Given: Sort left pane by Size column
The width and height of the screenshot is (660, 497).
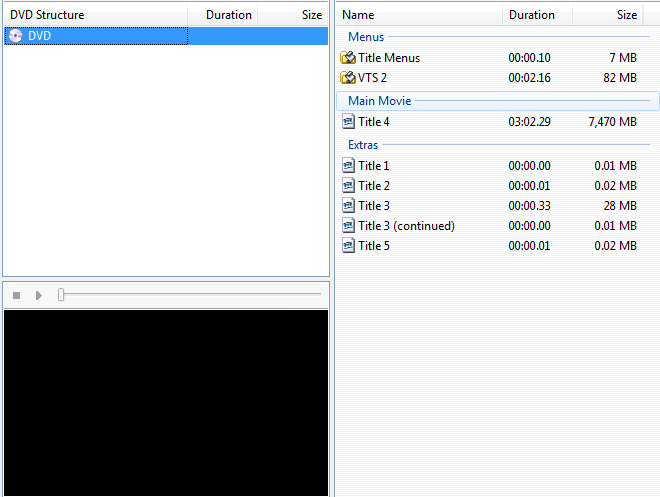Looking at the screenshot, I should click(293, 15).
